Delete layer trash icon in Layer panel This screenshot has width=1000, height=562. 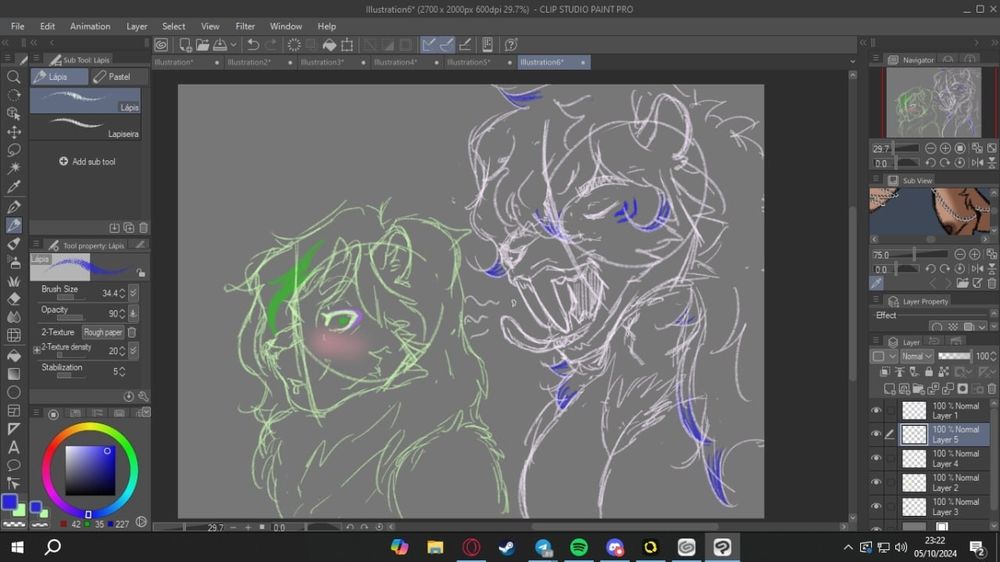992,388
